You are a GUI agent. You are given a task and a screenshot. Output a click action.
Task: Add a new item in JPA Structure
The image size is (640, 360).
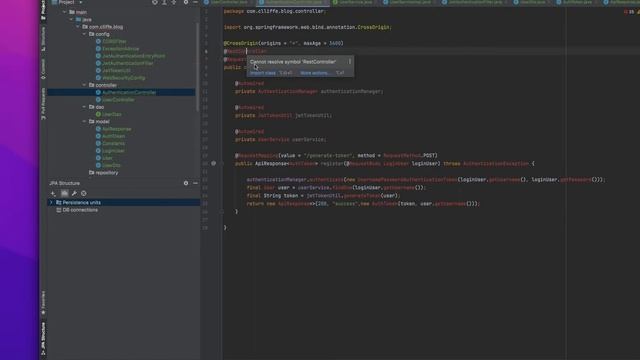(x=53, y=193)
